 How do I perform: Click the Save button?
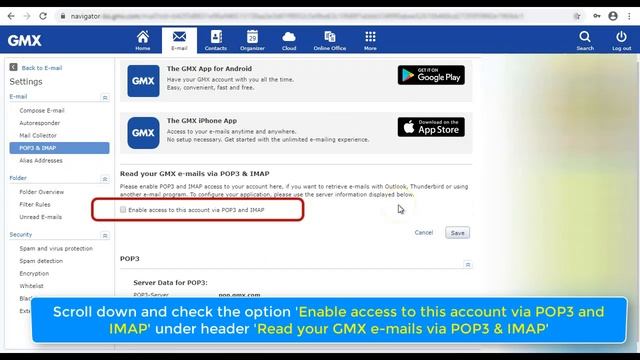pos(457,233)
